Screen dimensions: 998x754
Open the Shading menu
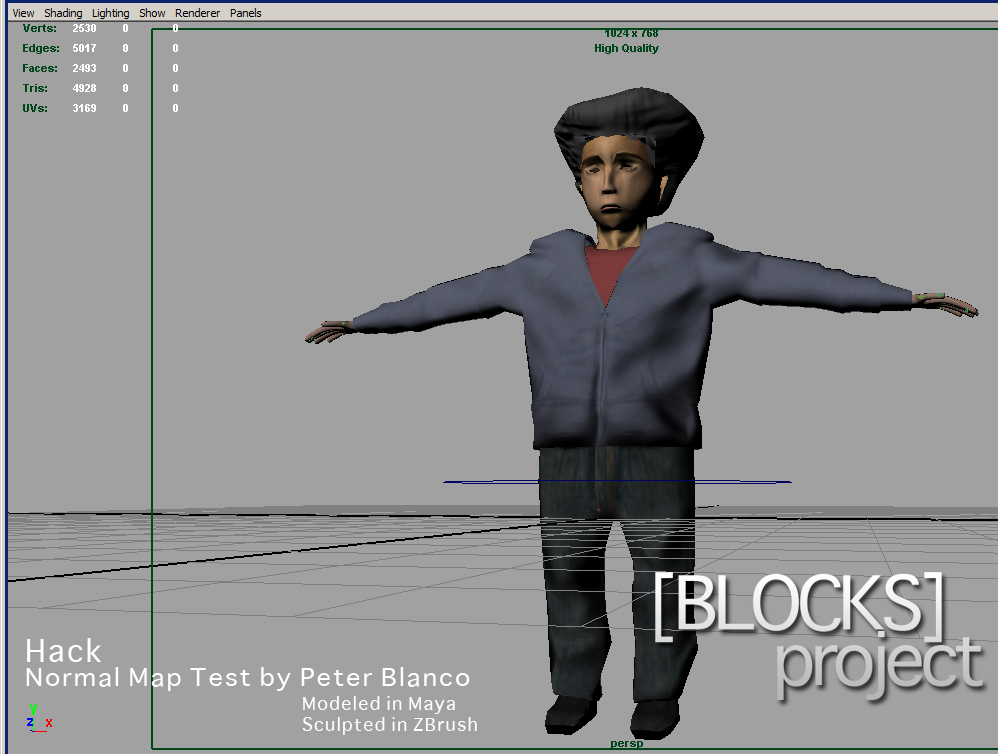pos(63,13)
